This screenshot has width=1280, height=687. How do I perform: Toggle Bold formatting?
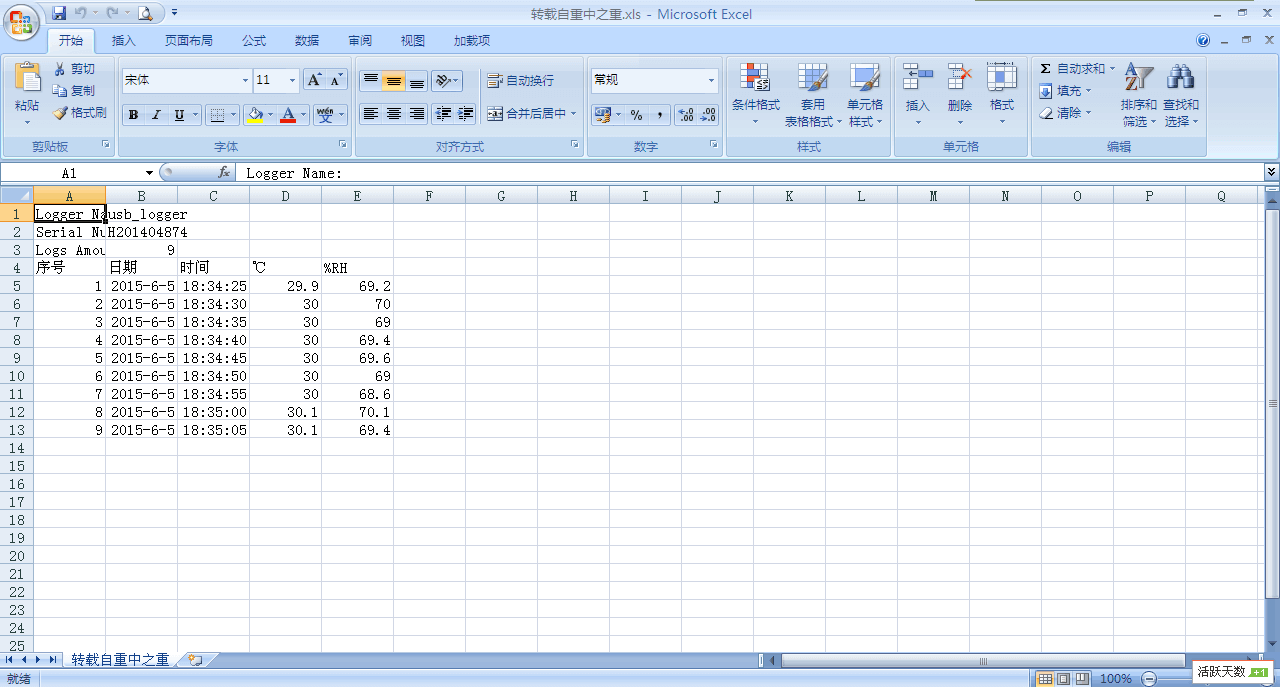coord(133,115)
